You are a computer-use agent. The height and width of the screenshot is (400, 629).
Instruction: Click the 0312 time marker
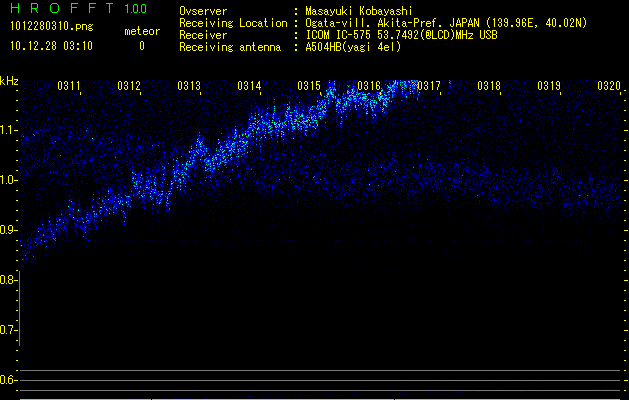click(x=129, y=86)
